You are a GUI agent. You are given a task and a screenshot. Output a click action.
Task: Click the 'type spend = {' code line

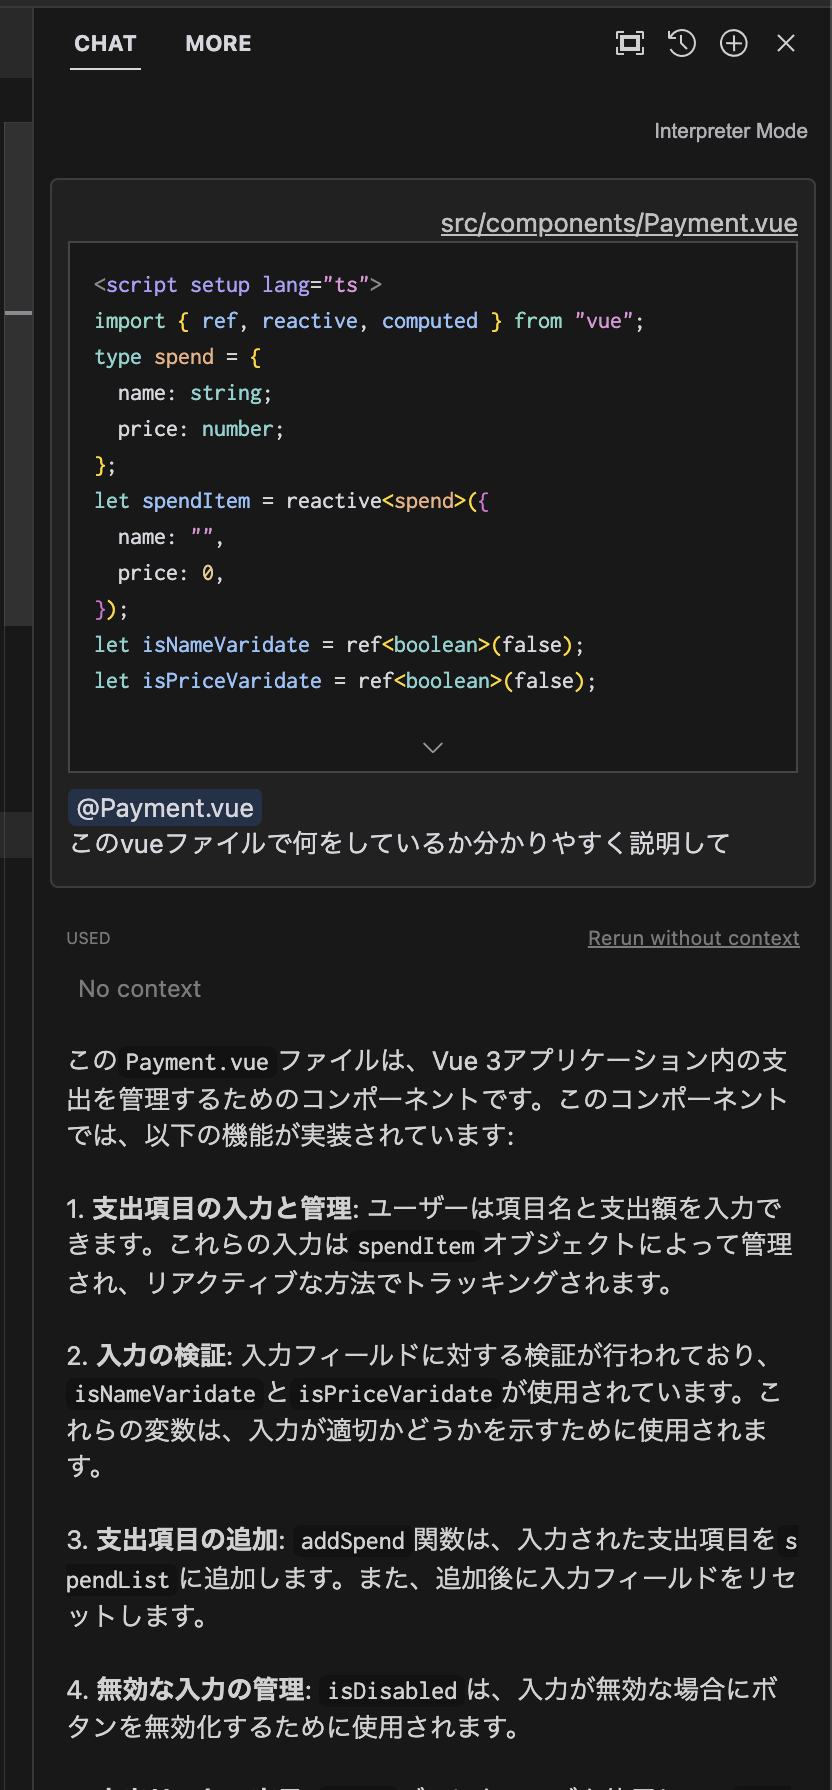[x=177, y=357]
